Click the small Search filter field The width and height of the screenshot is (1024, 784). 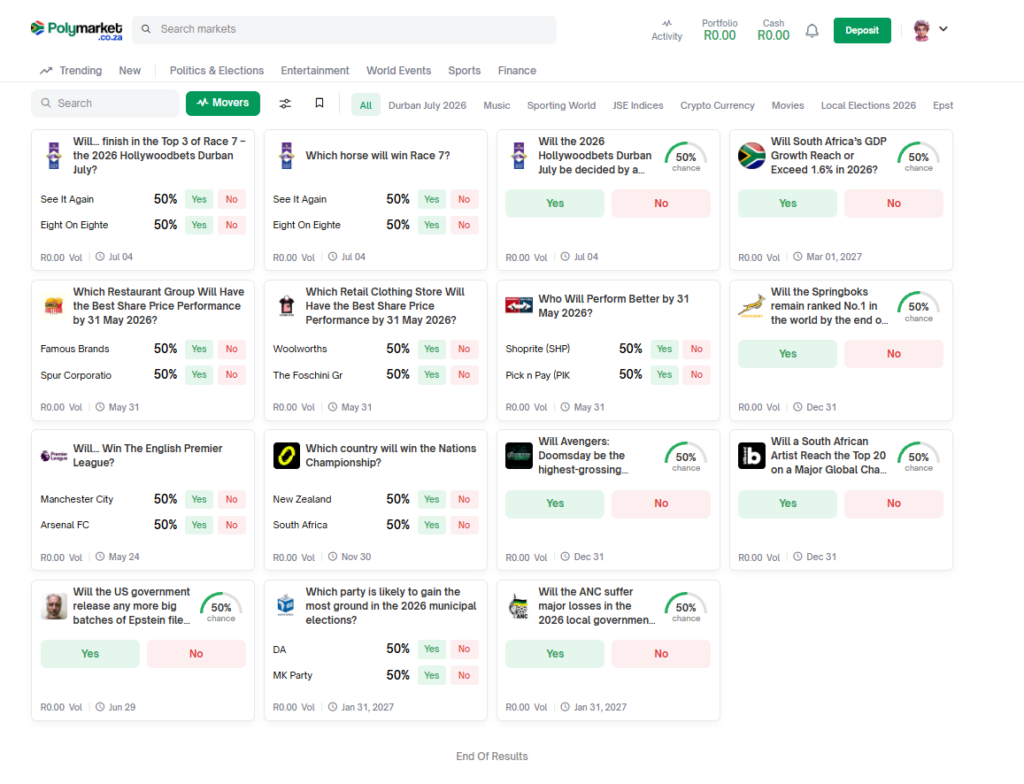pos(105,103)
